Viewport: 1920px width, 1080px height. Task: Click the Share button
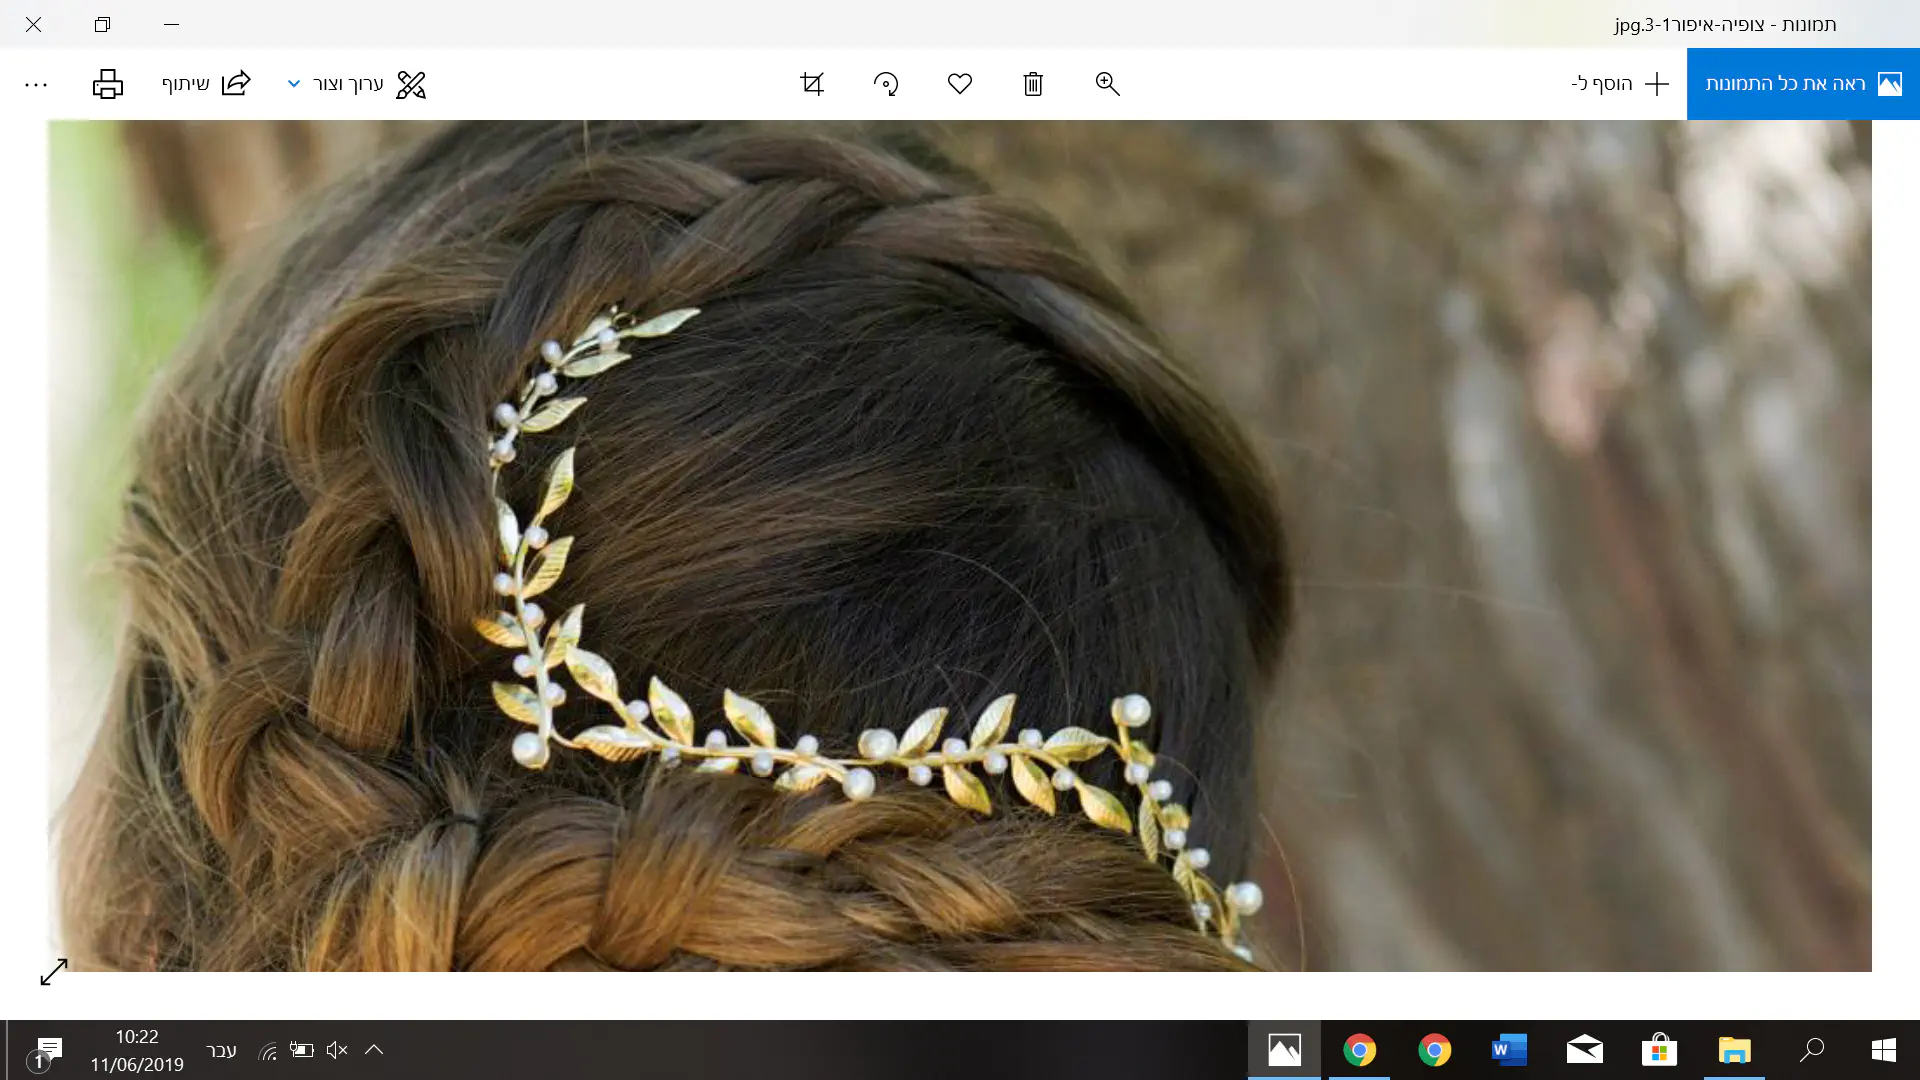coord(207,84)
